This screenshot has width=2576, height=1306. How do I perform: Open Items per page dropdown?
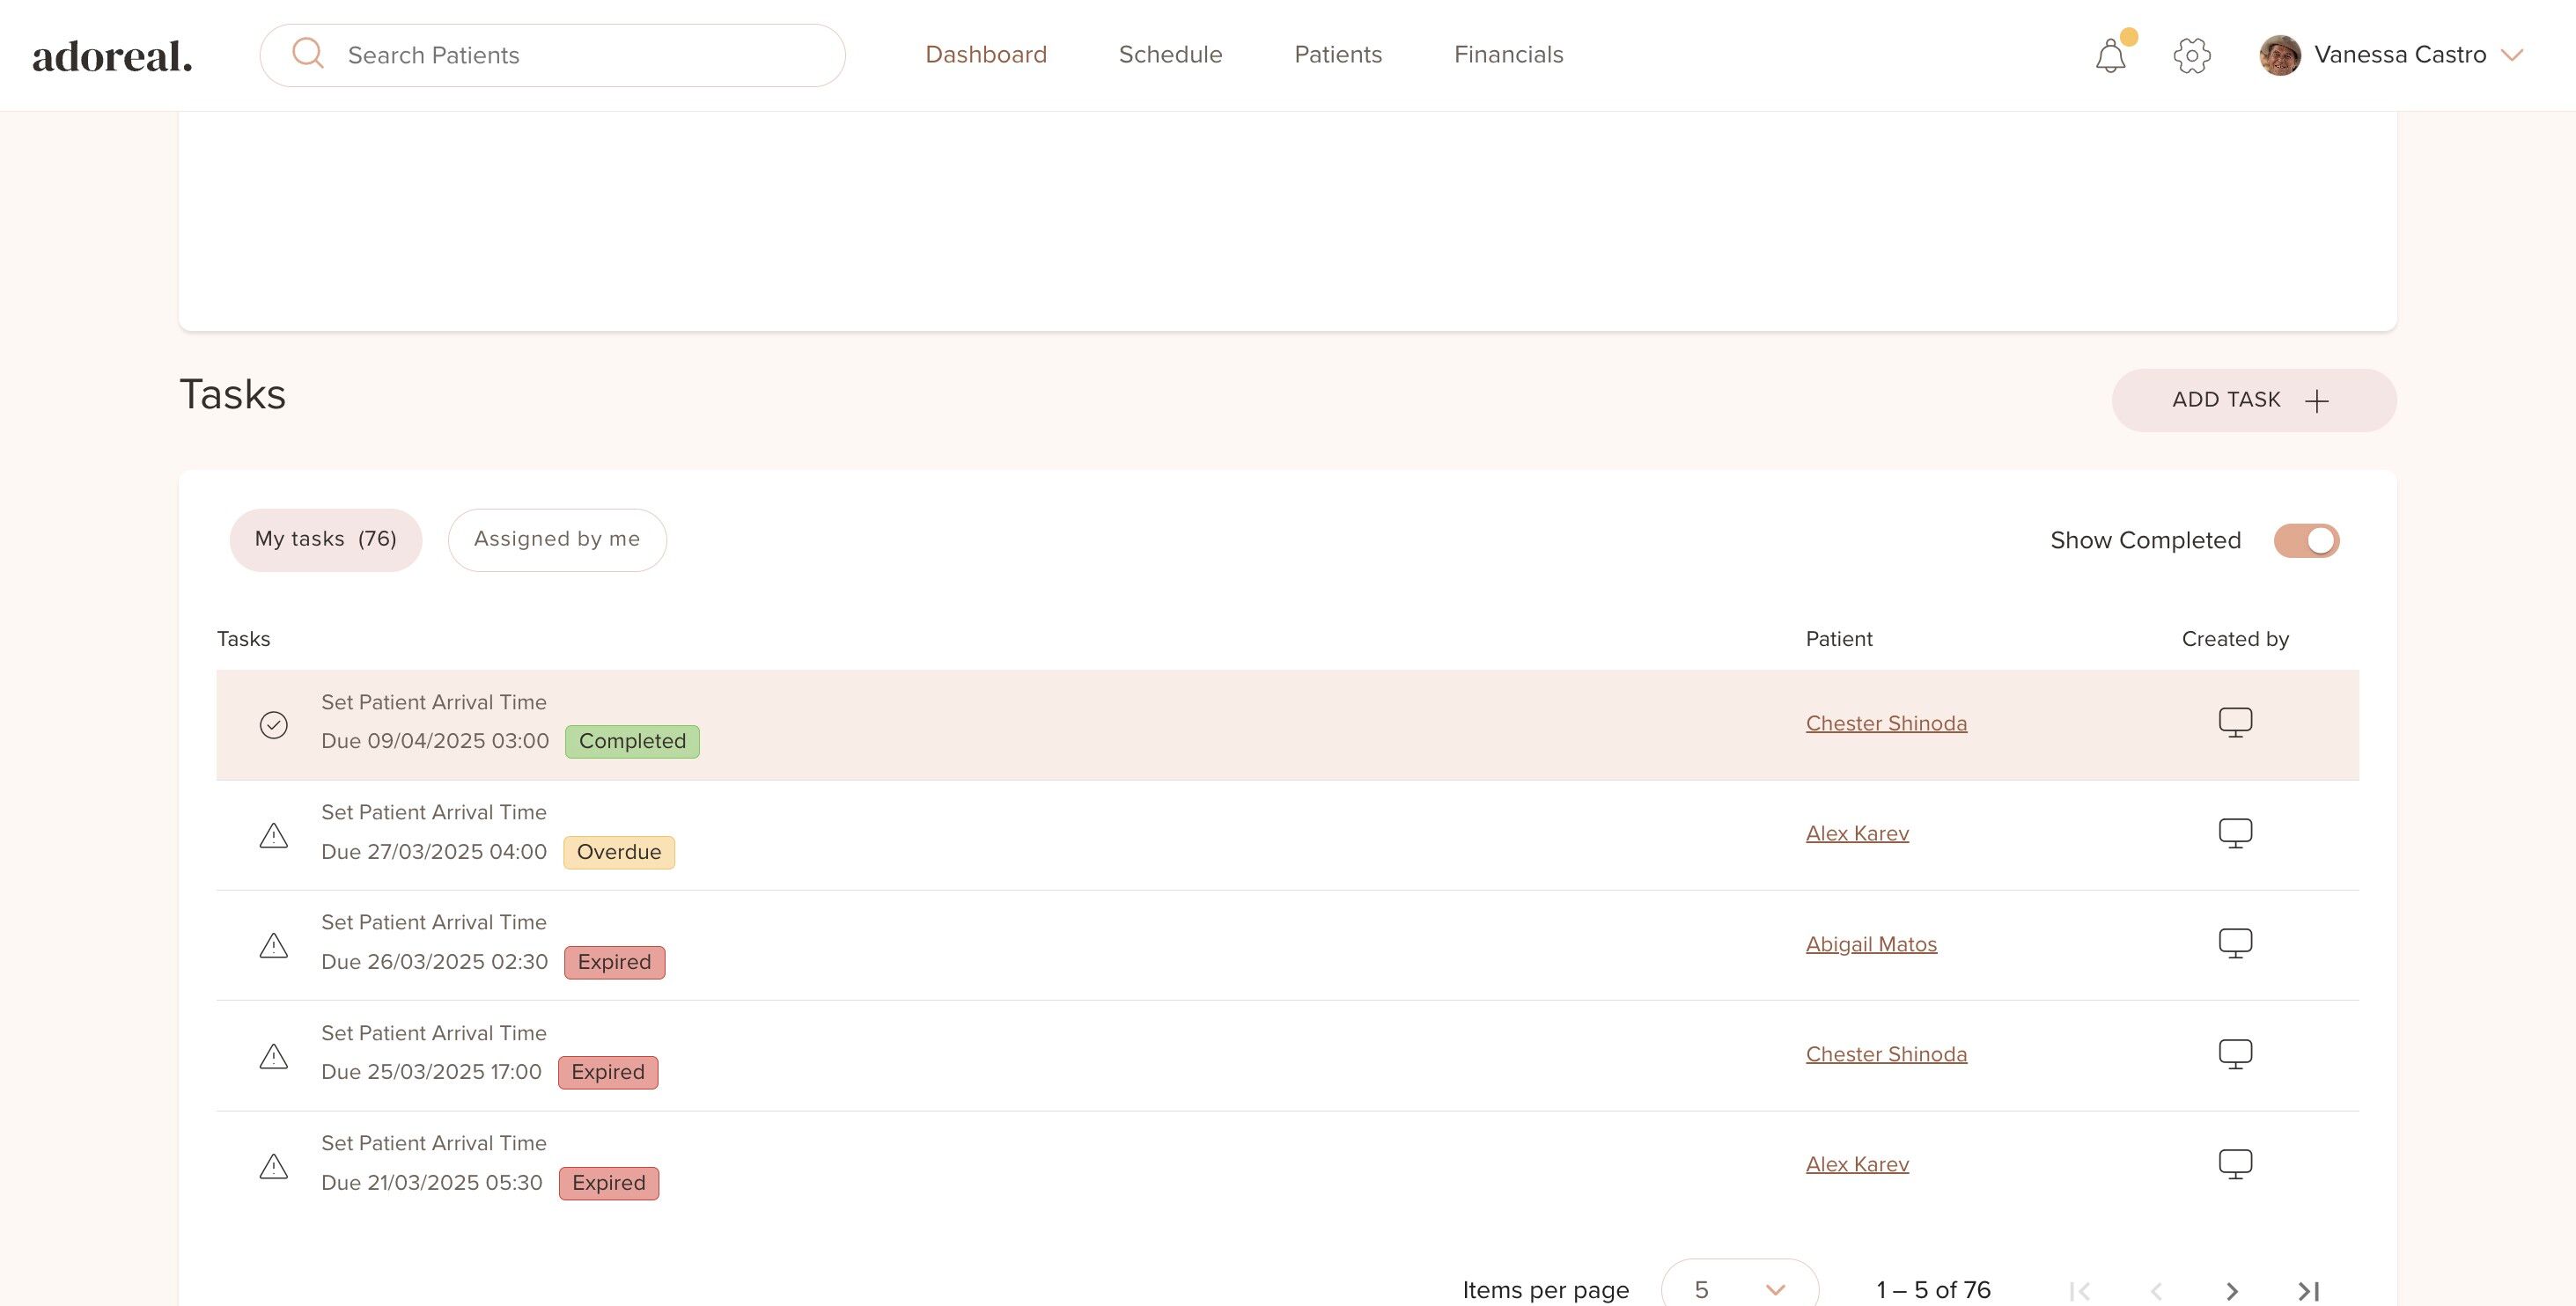coord(1739,1289)
